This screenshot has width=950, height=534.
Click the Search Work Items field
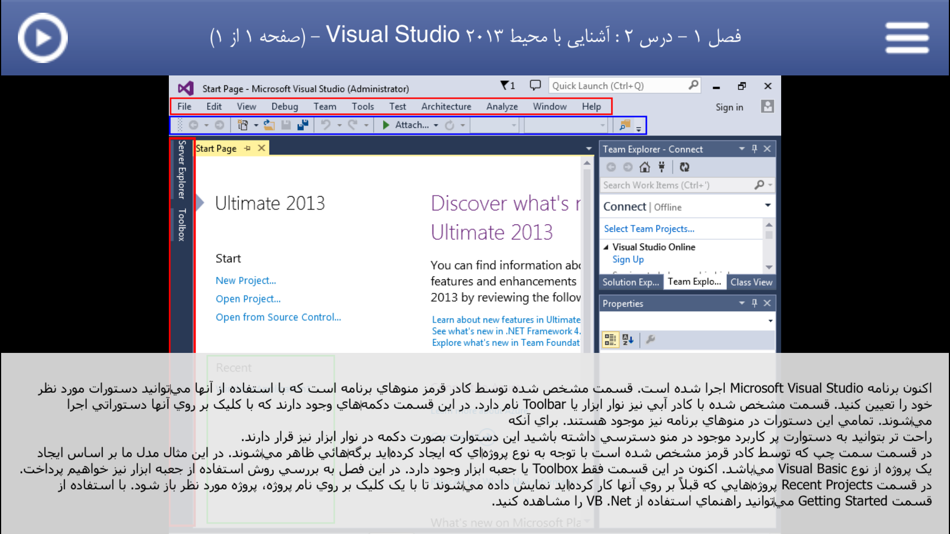pyautogui.click(x=687, y=185)
